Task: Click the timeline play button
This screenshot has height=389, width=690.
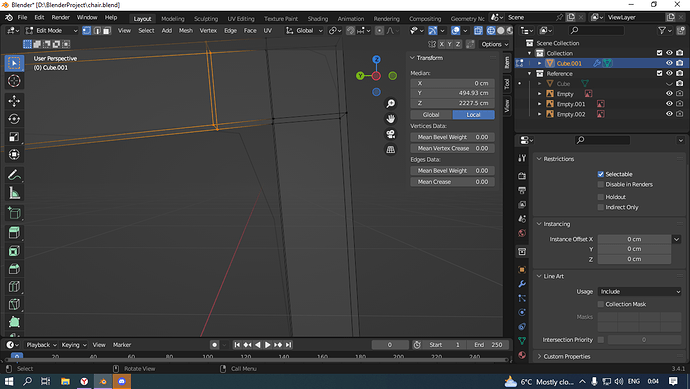Action: pos(268,345)
